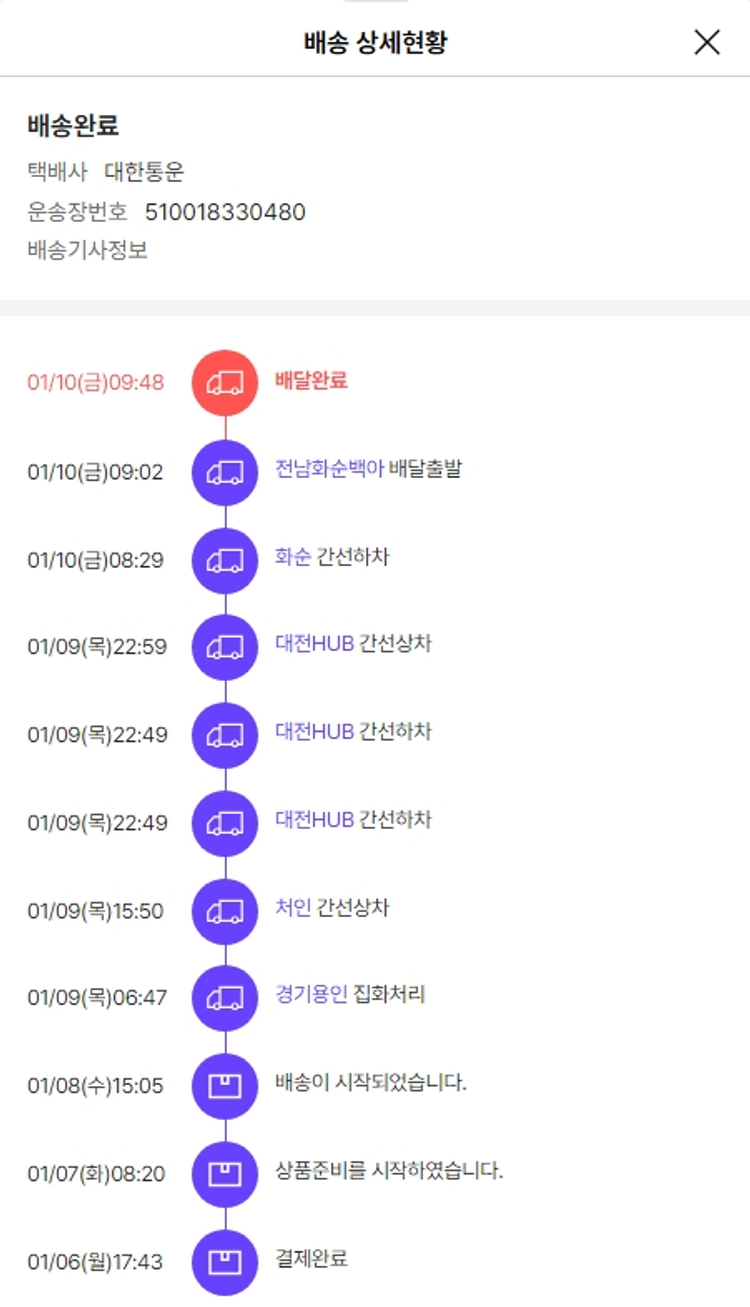Viewport: 750px width, 1307px height.
Task: Click the box icon for 상품준비를 시작하였습니다
Action: point(225,1174)
